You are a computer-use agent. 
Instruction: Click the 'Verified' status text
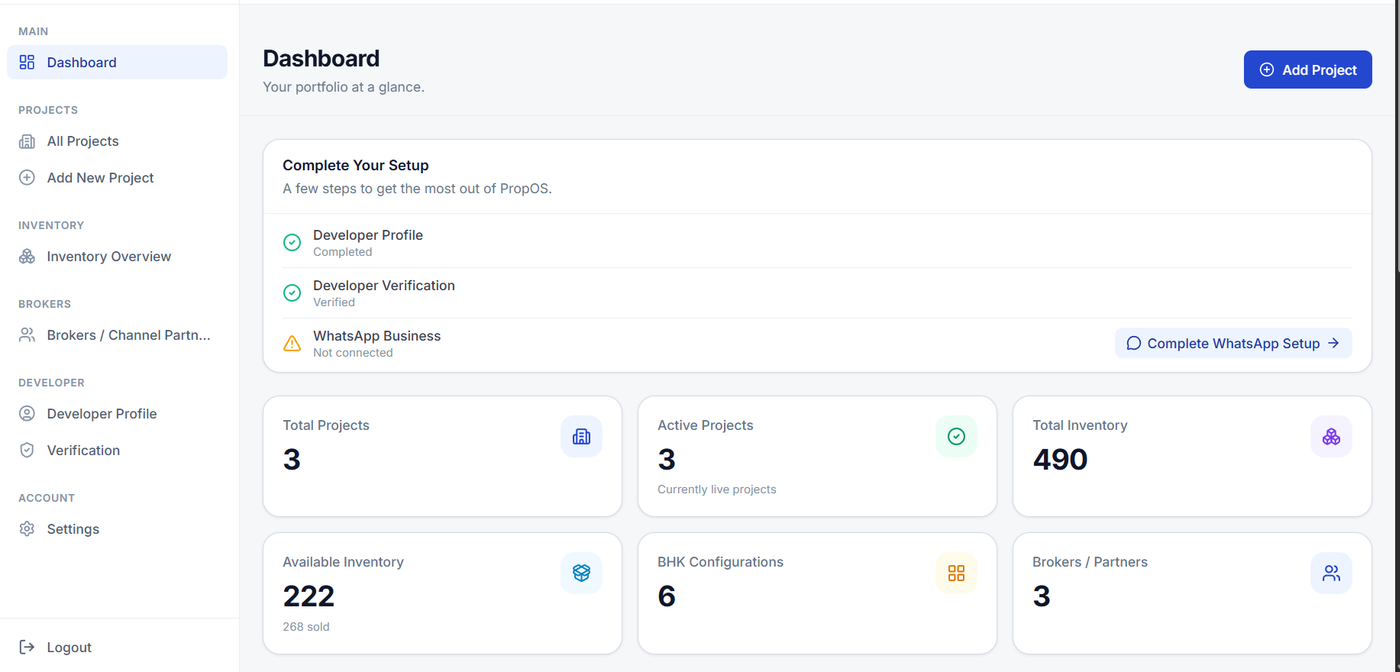click(334, 302)
